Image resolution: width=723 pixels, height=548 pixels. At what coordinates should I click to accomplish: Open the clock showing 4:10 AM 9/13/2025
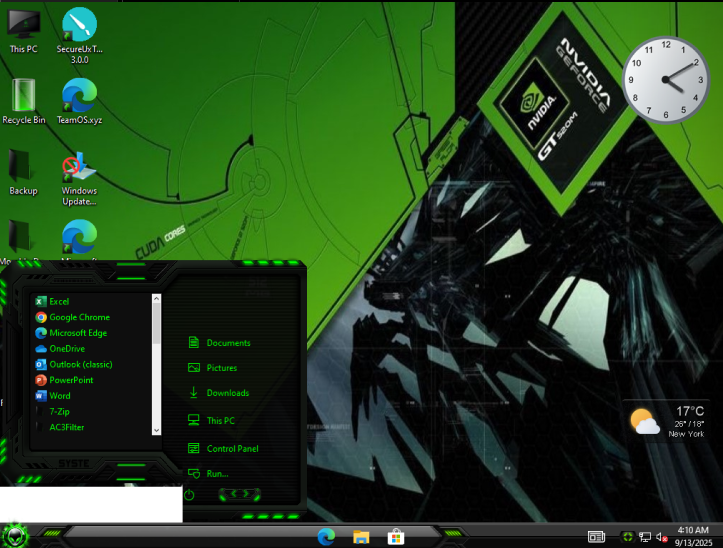693,536
